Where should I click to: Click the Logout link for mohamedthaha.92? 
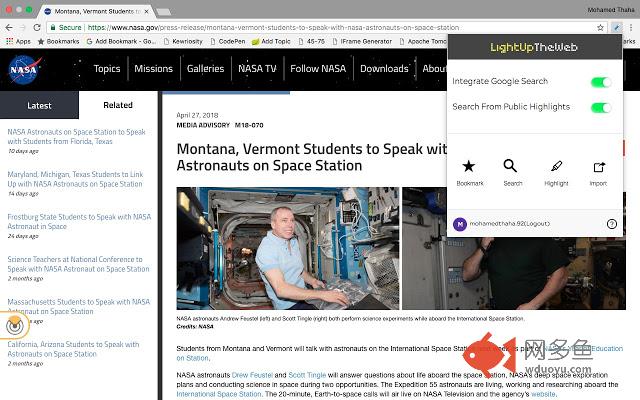point(540,224)
